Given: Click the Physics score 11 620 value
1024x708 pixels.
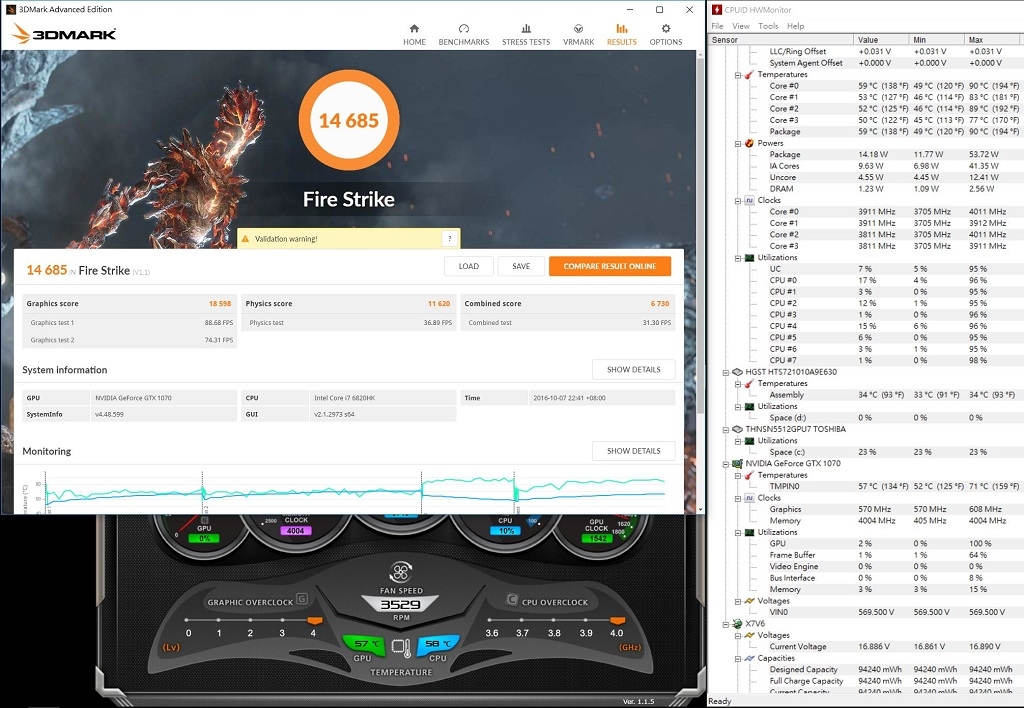Looking at the screenshot, I should 439,304.
